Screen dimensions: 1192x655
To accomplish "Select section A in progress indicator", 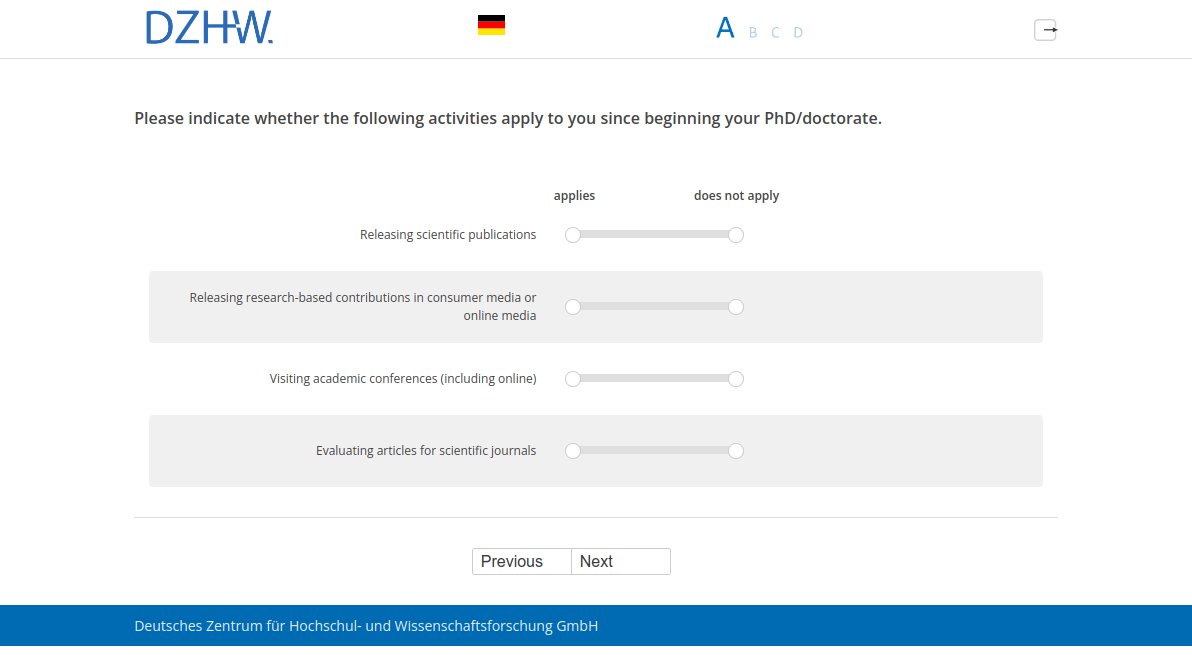I will 725,29.
